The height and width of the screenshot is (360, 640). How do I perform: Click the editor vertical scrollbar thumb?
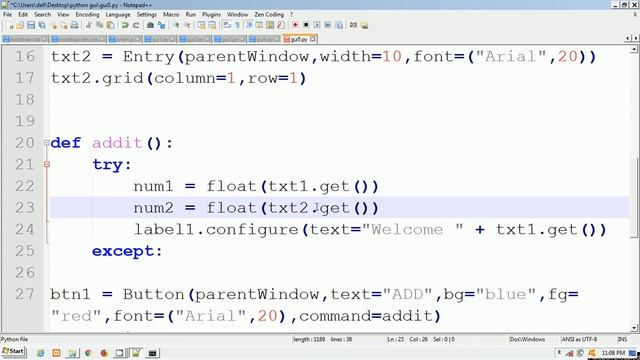(634, 198)
